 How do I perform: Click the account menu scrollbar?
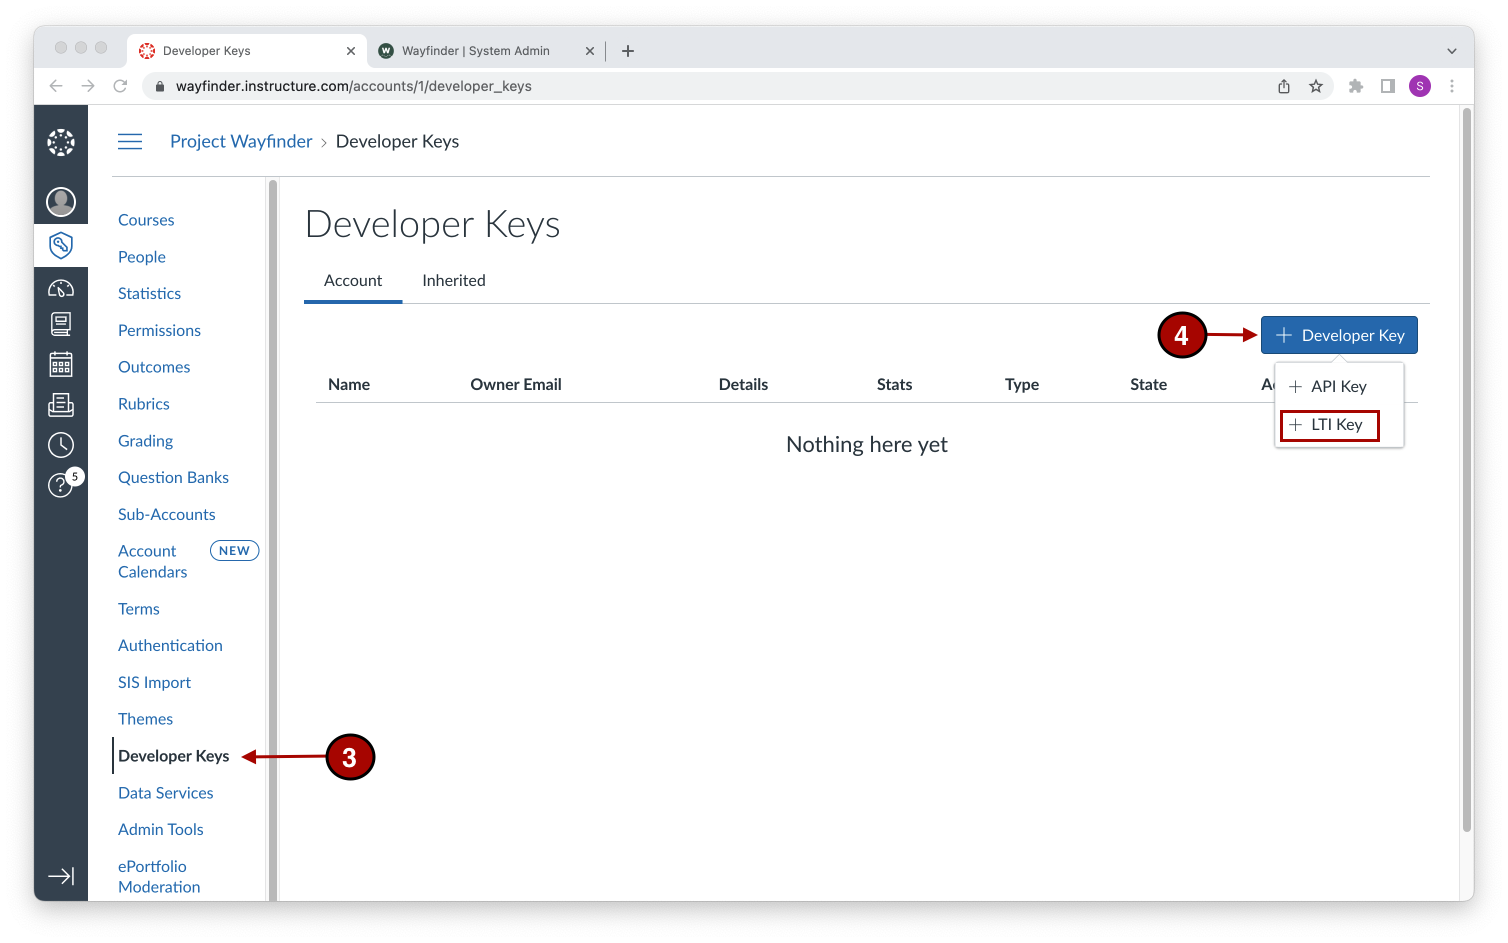pos(272,540)
